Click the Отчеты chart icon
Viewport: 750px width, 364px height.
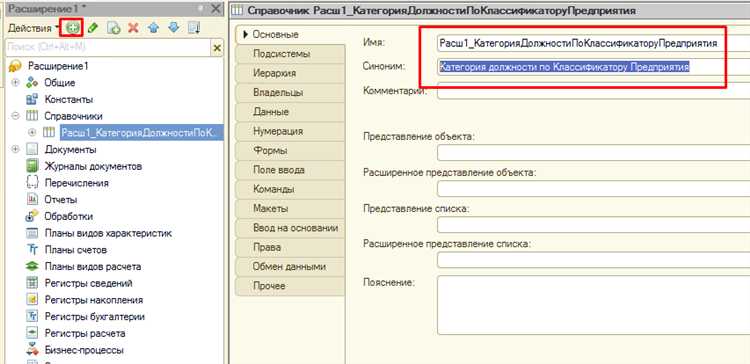(x=32, y=200)
